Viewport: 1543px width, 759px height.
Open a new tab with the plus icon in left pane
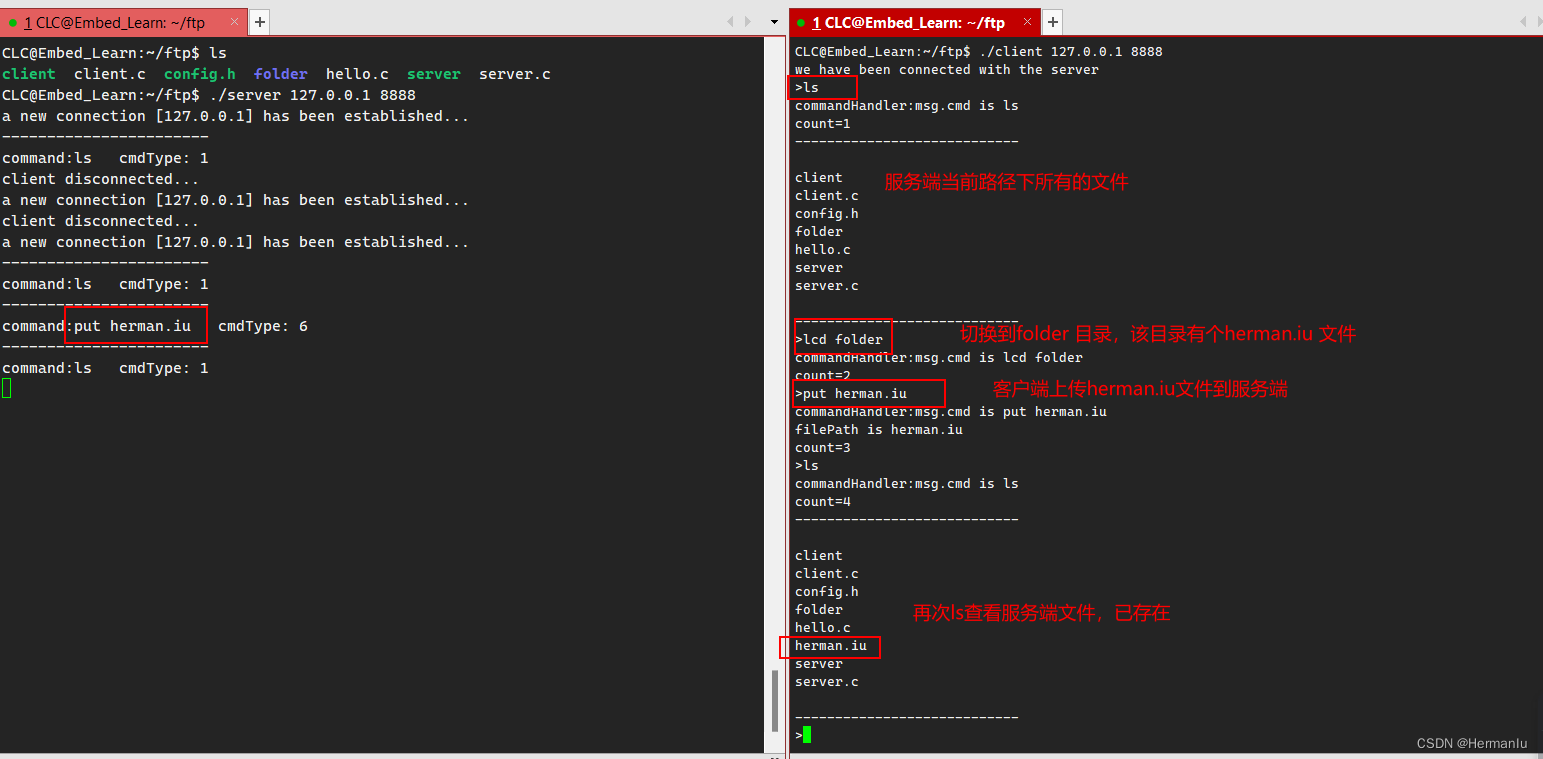pyautogui.click(x=259, y=21)
